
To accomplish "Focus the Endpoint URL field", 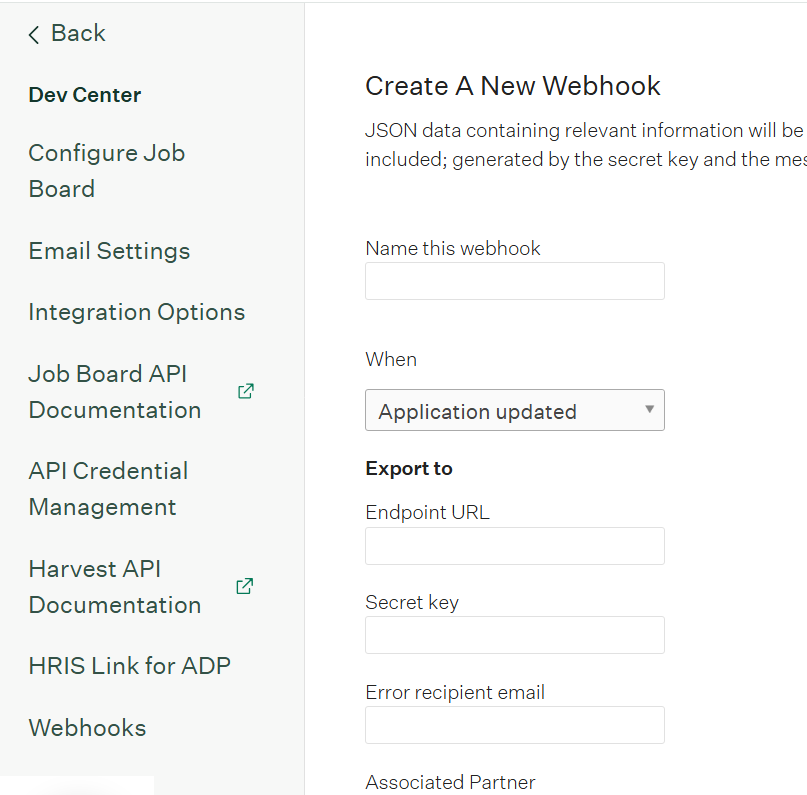I will click(x=515, y=546).
